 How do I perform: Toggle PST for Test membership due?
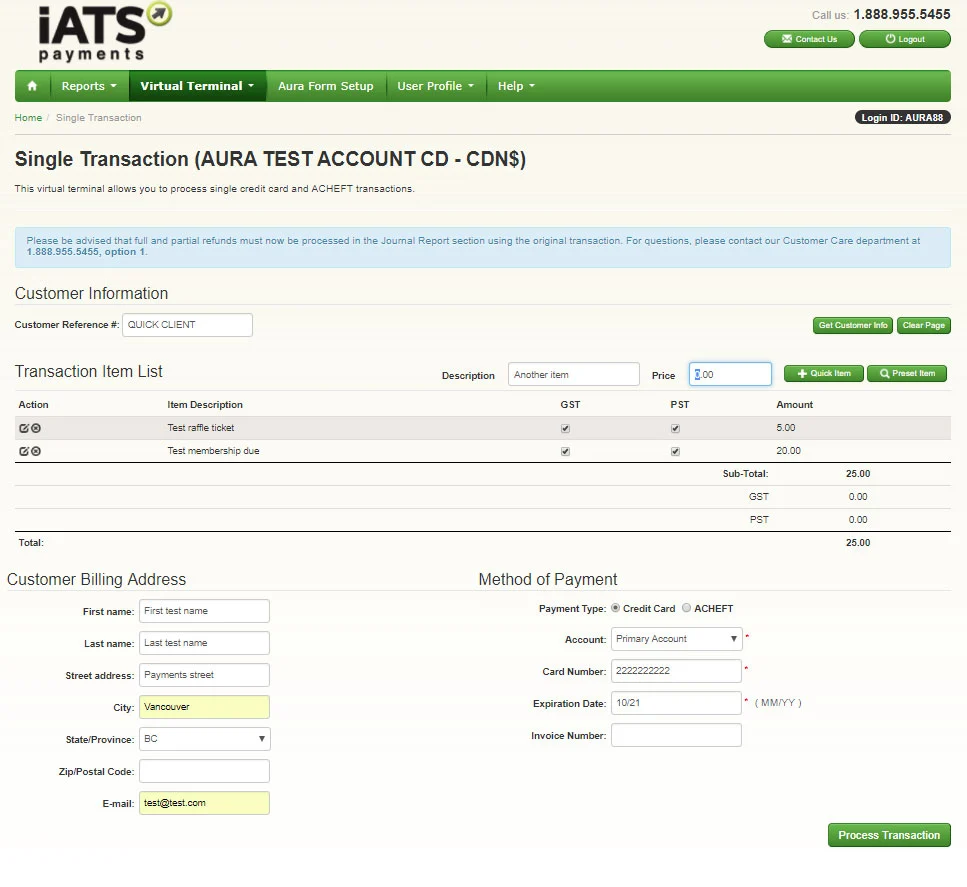point(675,452)
